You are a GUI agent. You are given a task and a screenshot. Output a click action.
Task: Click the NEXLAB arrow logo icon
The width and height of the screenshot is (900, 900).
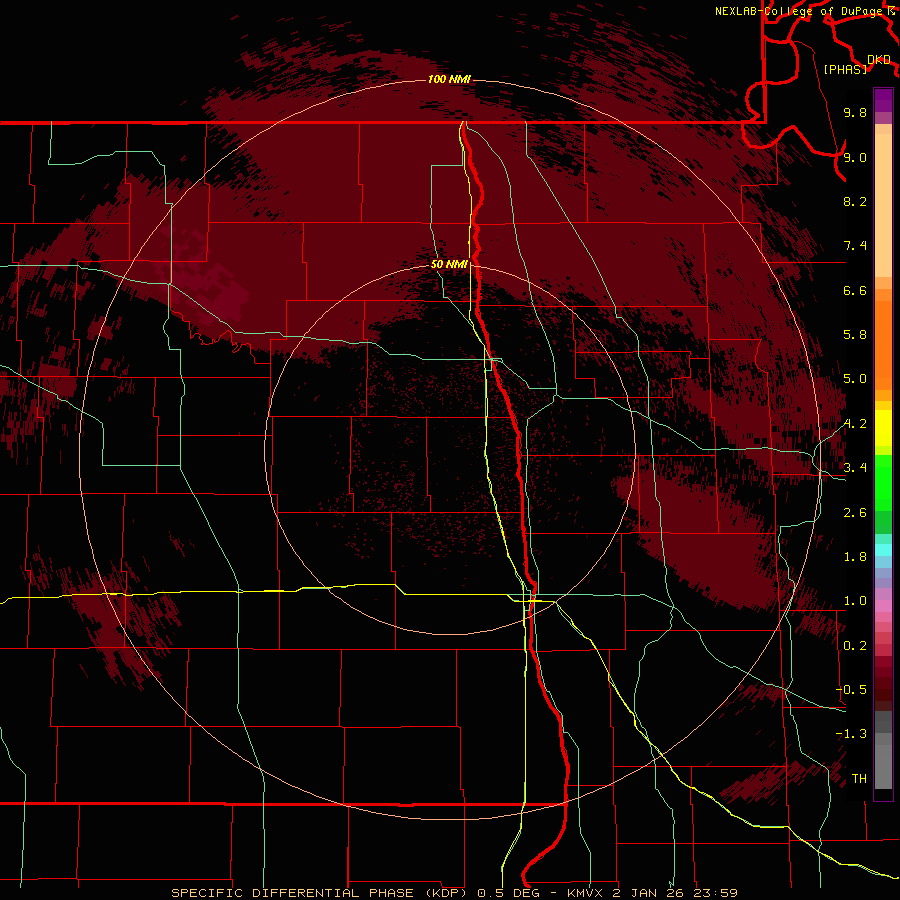892,11
